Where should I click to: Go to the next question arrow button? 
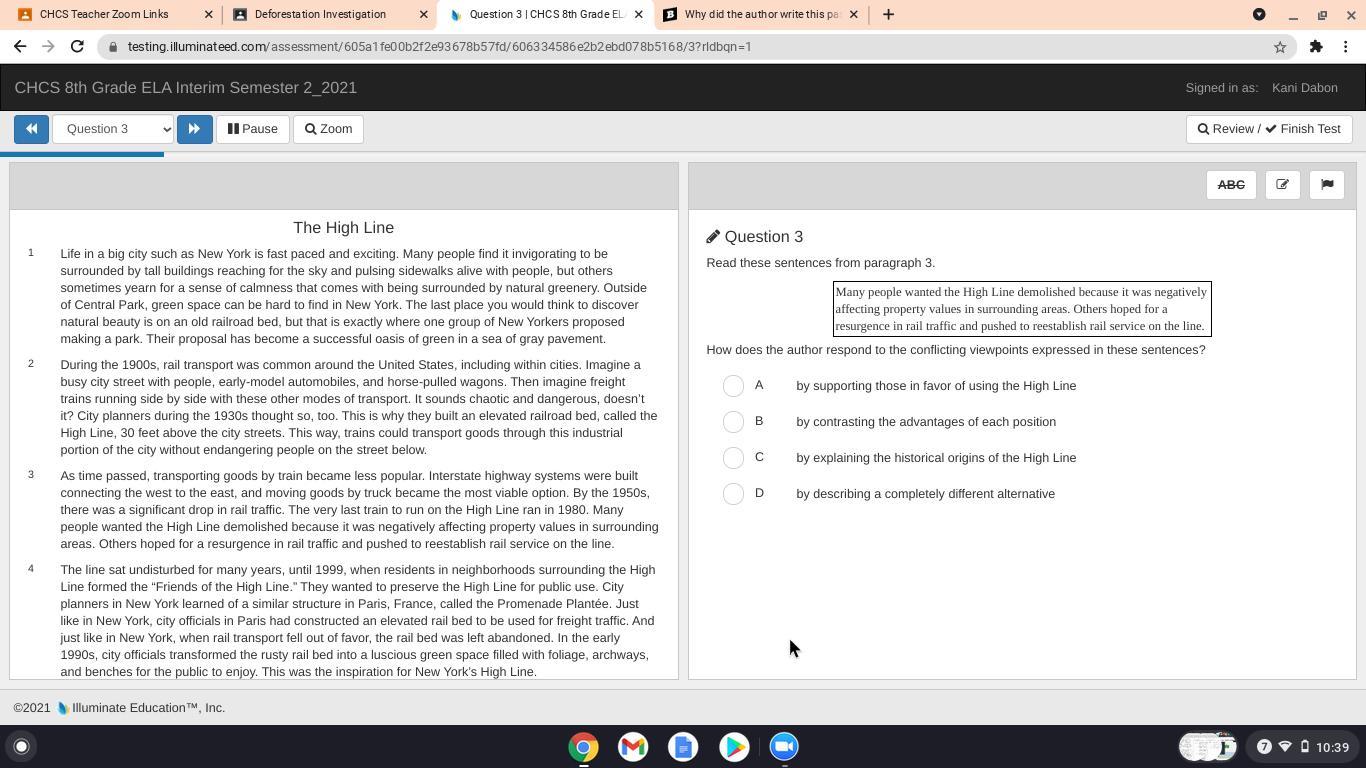[194, 129]
